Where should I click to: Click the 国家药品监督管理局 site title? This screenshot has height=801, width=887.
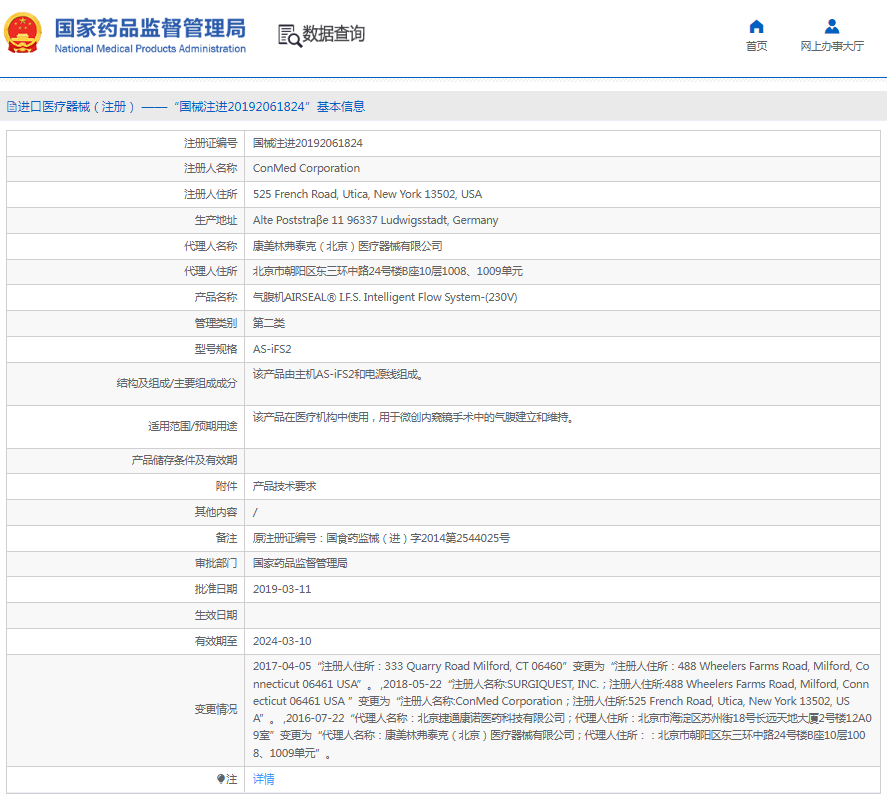point(150,28)
